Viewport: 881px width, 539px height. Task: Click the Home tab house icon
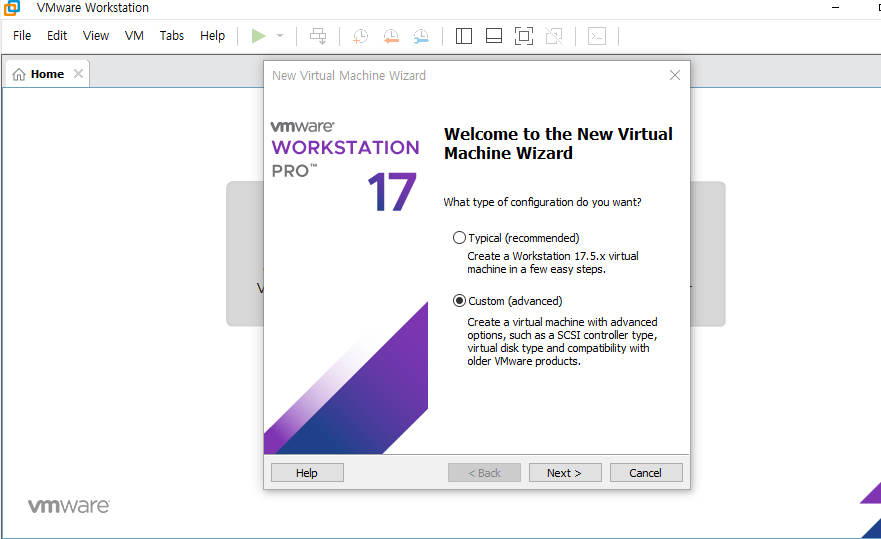pyautogui.click(x=19, y=74)
